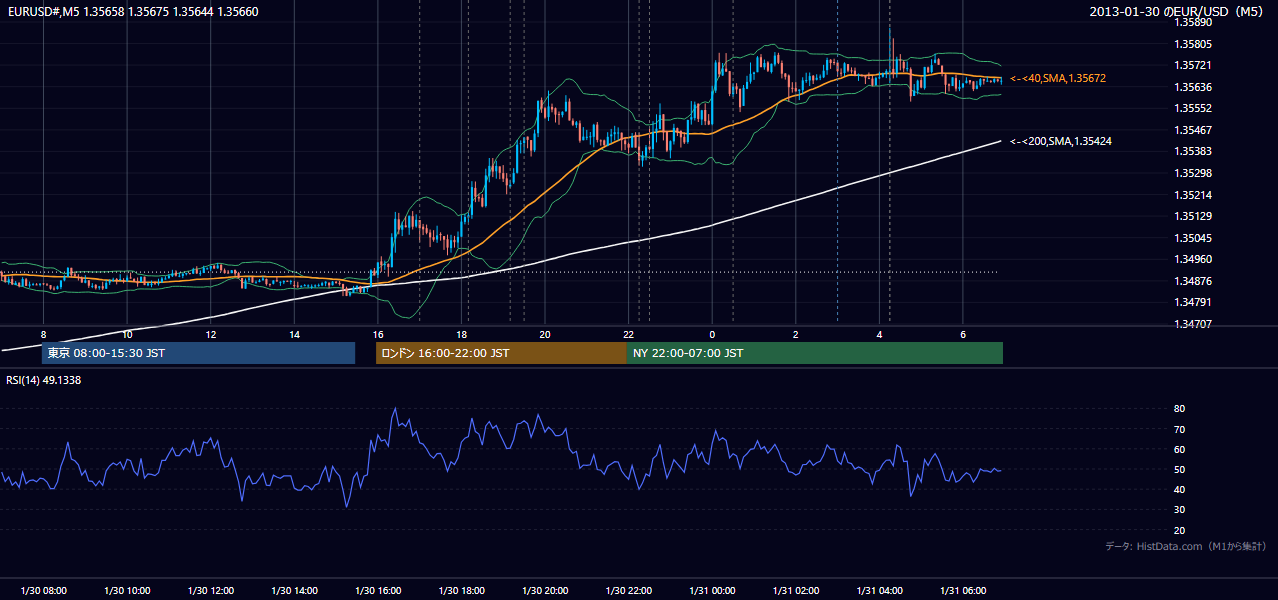Click the Tokyo 08:00-15:30 JST session bar
The image size is (1278, 600).
[198, 353]
